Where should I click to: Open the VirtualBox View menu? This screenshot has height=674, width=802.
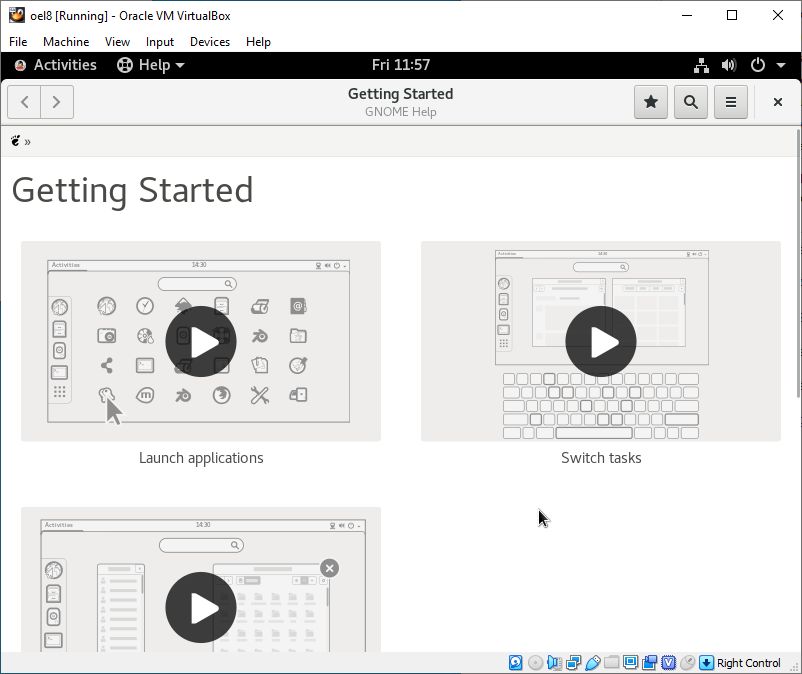click(117, 42)
